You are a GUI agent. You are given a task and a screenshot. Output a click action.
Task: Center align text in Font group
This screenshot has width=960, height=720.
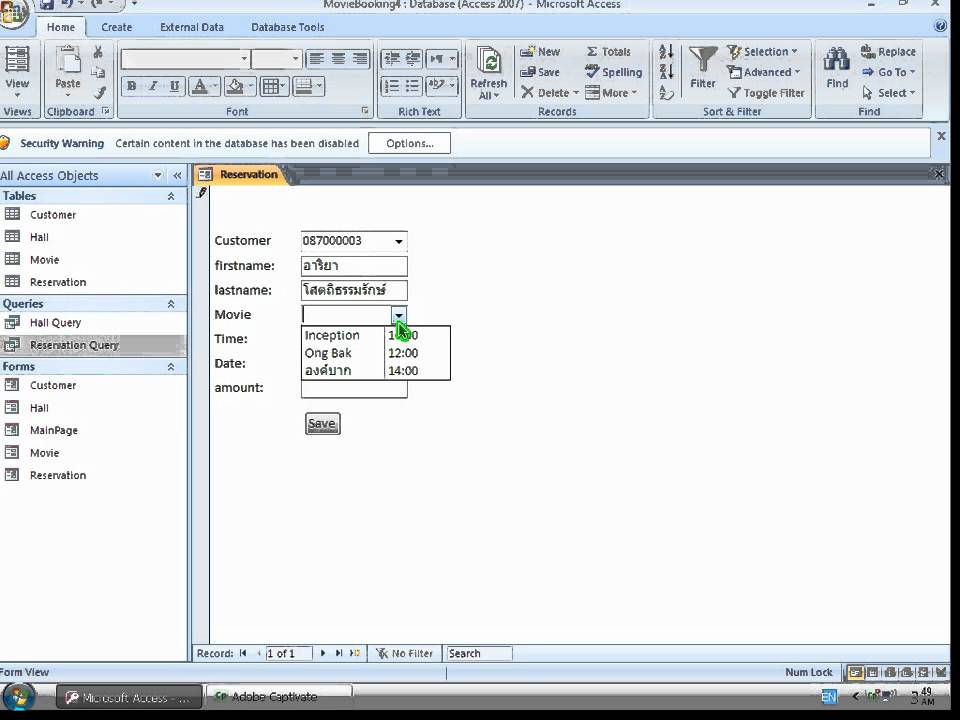[338, 59]
